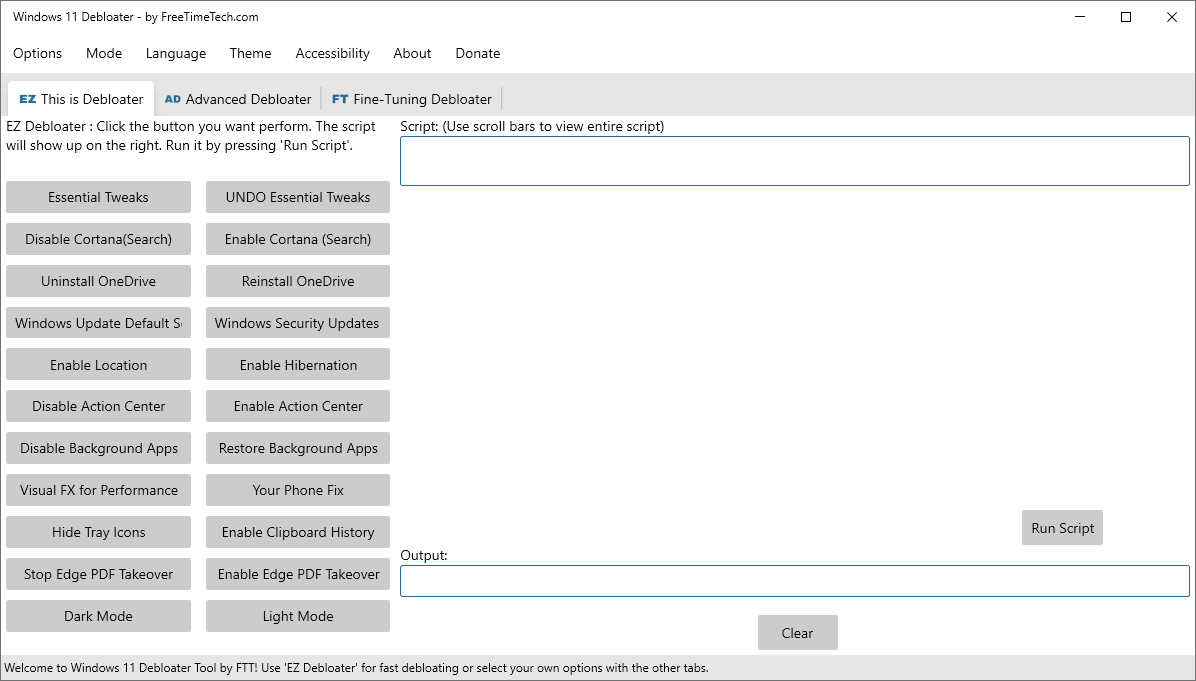Screen dimensions: 1196x681
Task: Choose Visual FX for Performance
Action: coord(98,490)
